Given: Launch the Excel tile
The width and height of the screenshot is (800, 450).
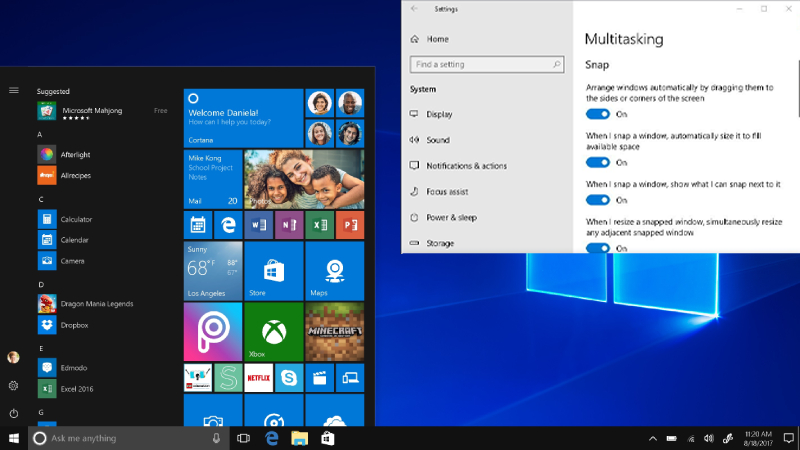Looking at the screenshot, I should tap(319, 225).
